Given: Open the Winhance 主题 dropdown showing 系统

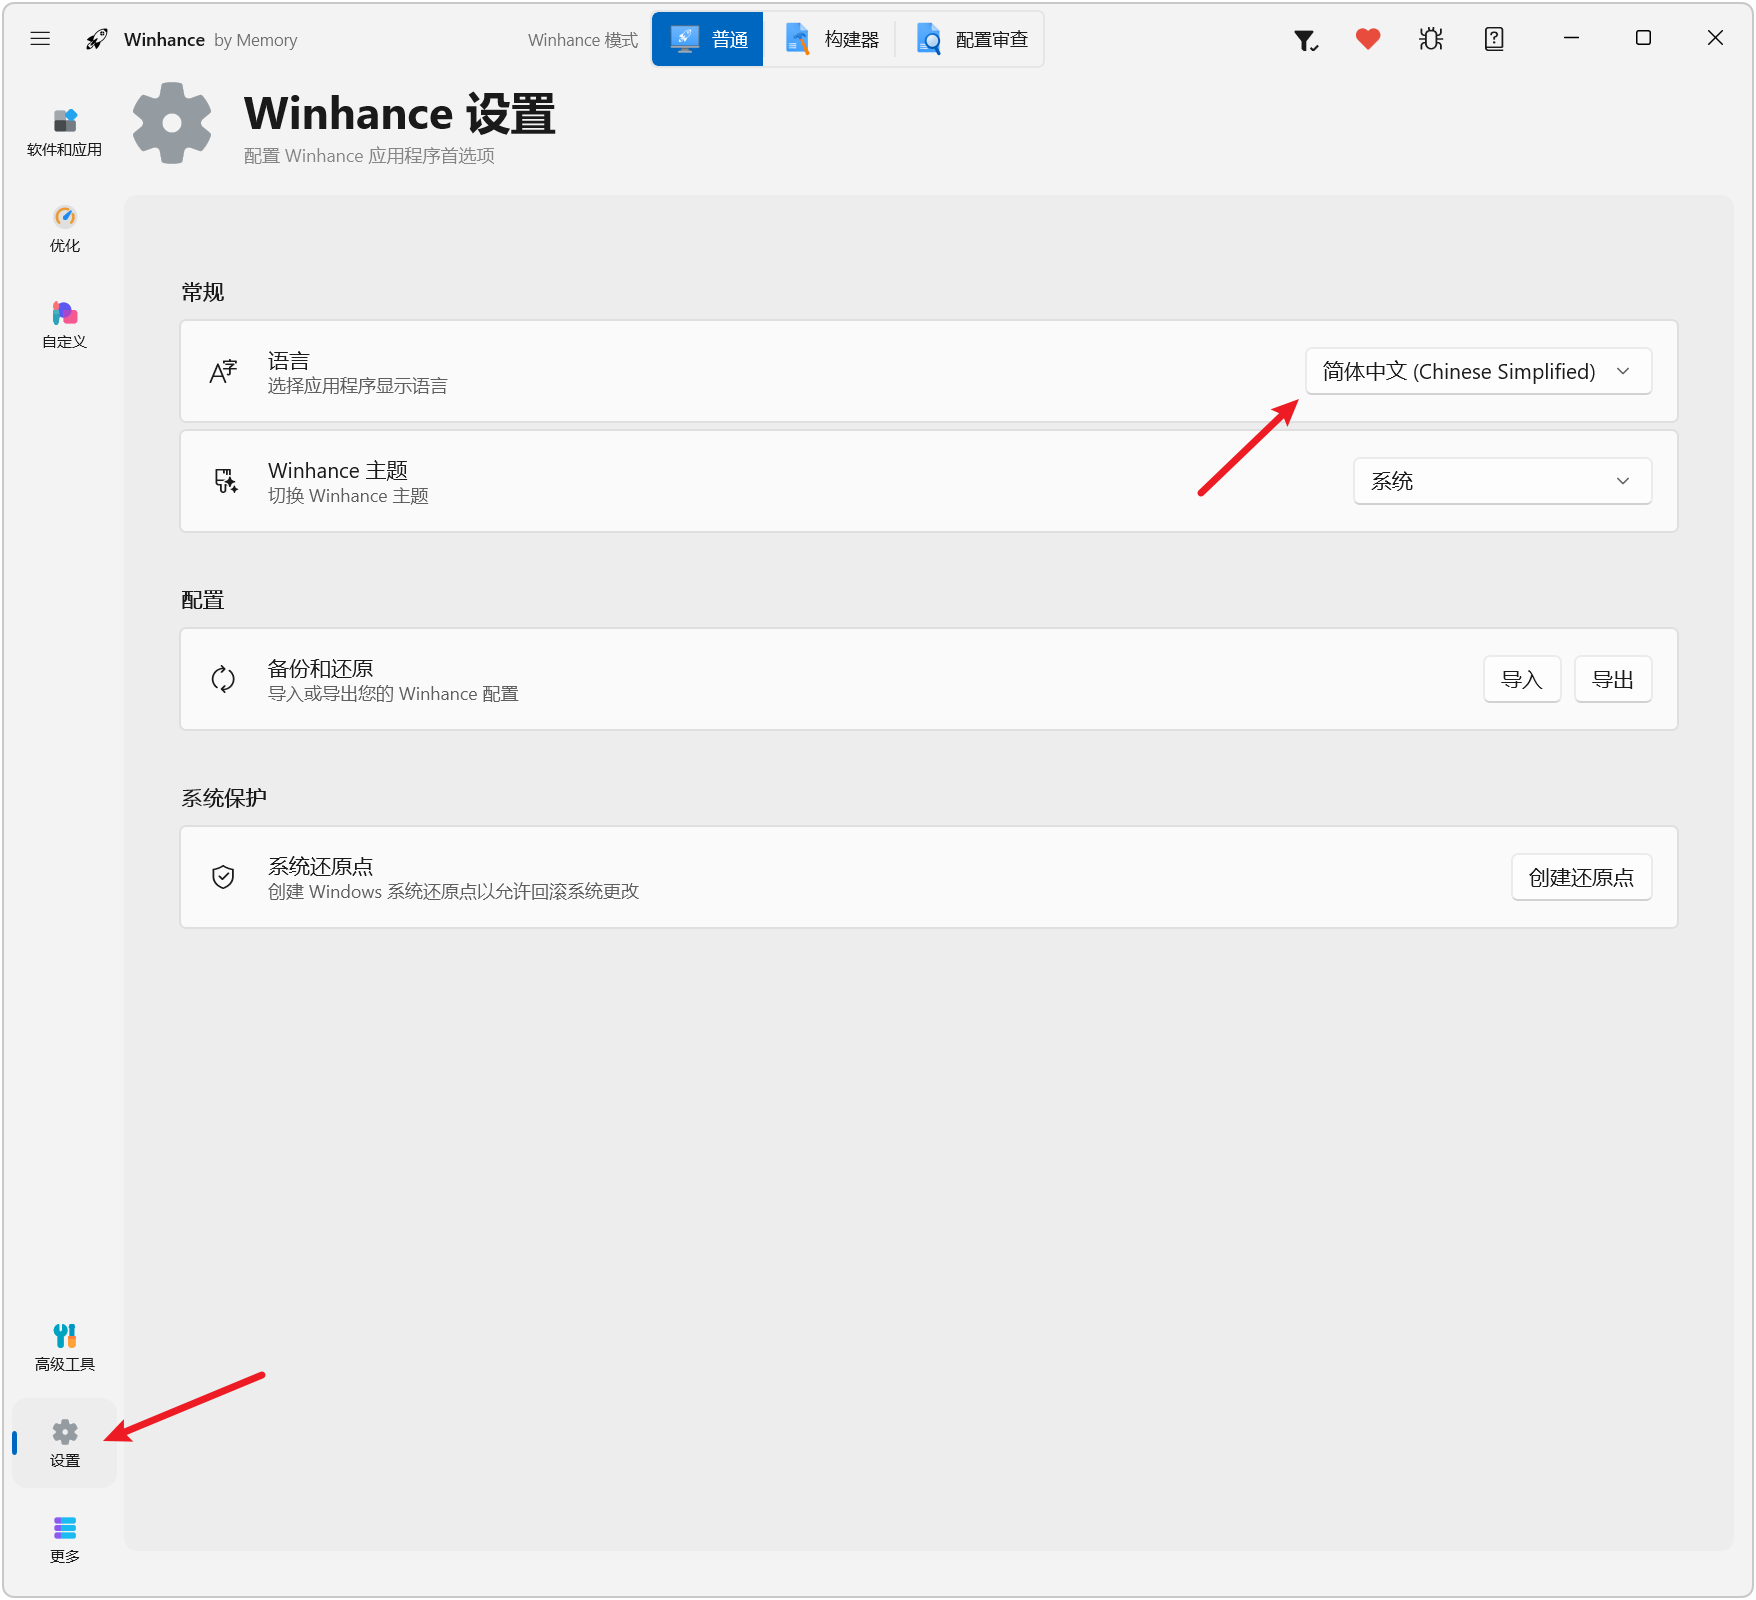Looking at the screenshot, I should (x=1502, y=481).
